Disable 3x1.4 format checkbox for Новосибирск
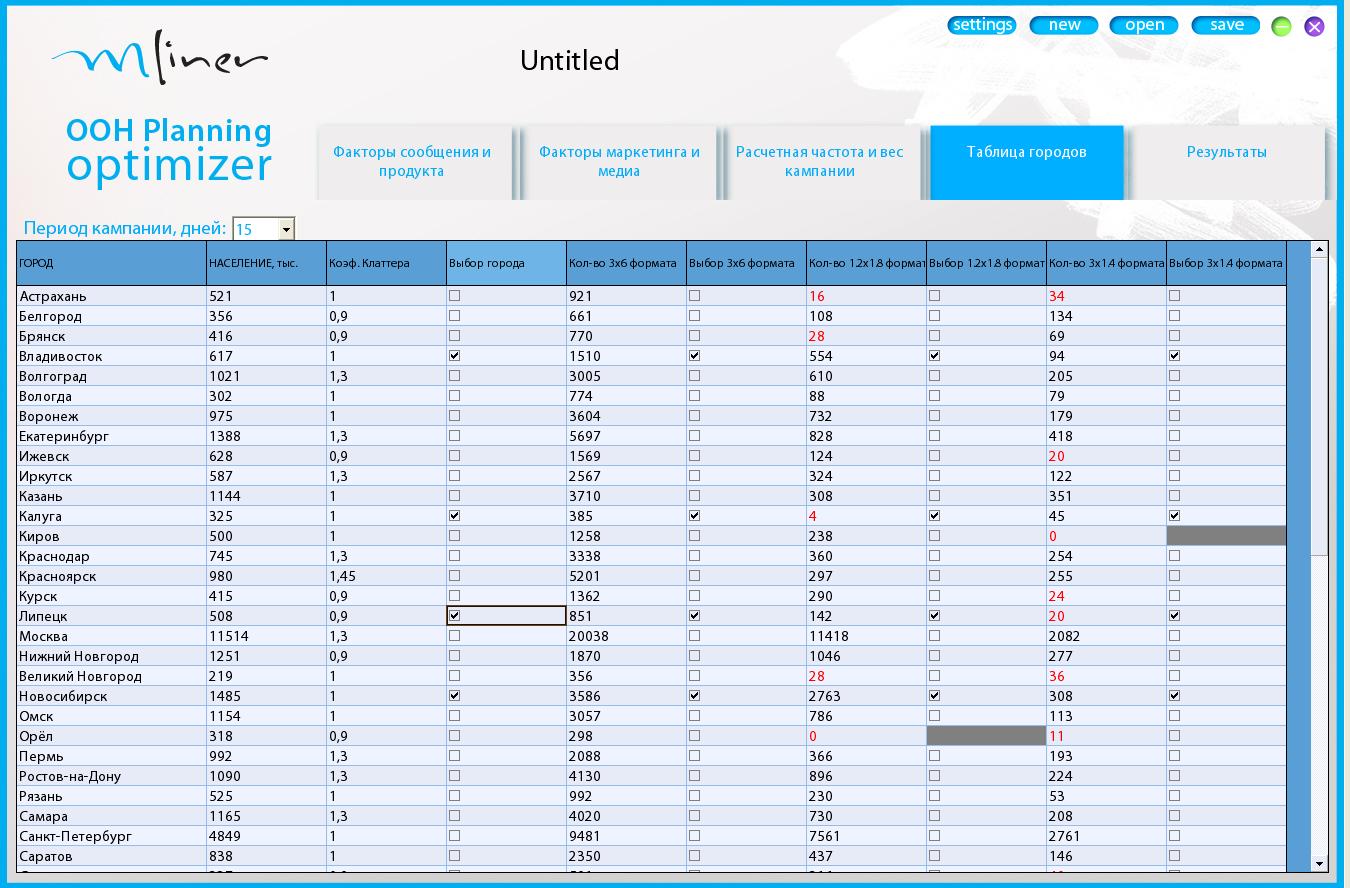 click(1175, 696)
